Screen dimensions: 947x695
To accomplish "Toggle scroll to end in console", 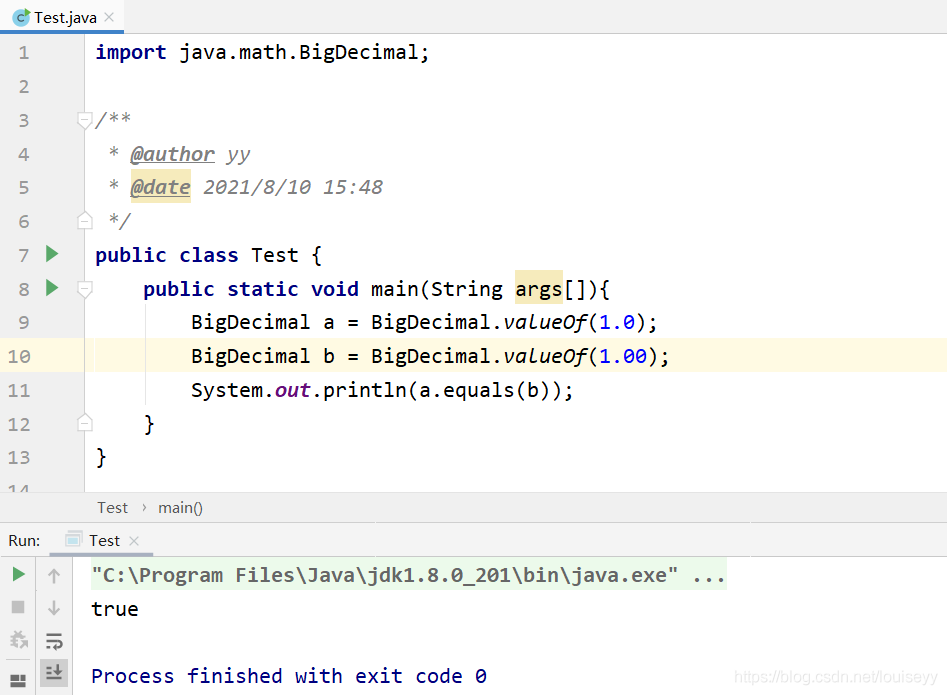I will (54, 672).
